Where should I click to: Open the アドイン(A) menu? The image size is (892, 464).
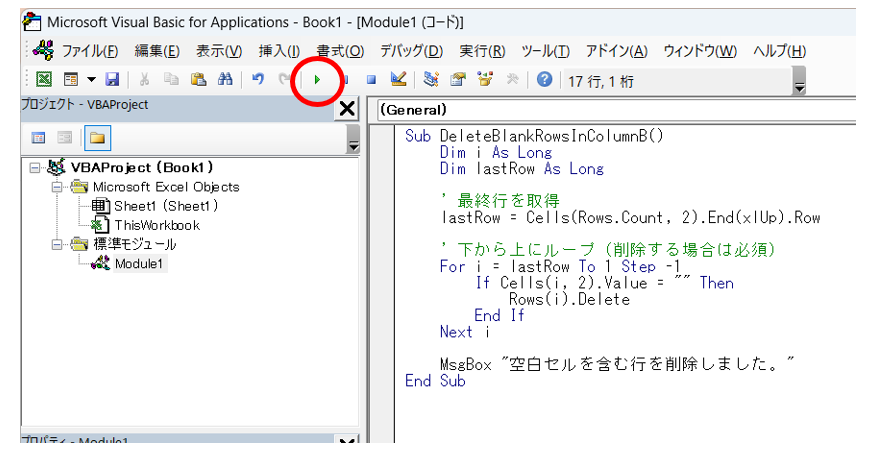pyautogui.click(x=617, y=51)
